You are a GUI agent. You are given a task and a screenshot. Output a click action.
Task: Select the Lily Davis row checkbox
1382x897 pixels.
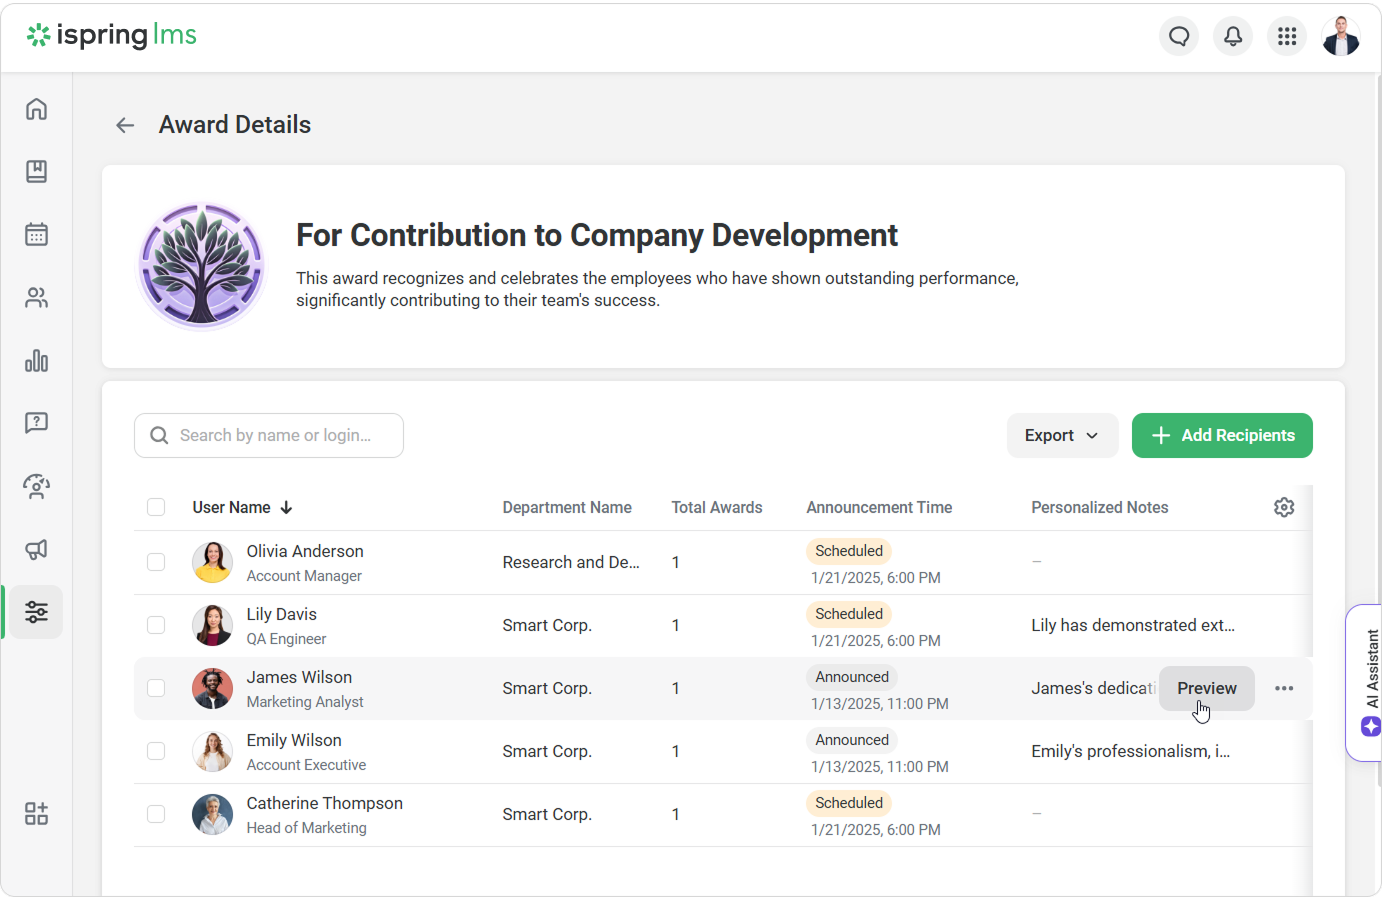click(156, 625)
